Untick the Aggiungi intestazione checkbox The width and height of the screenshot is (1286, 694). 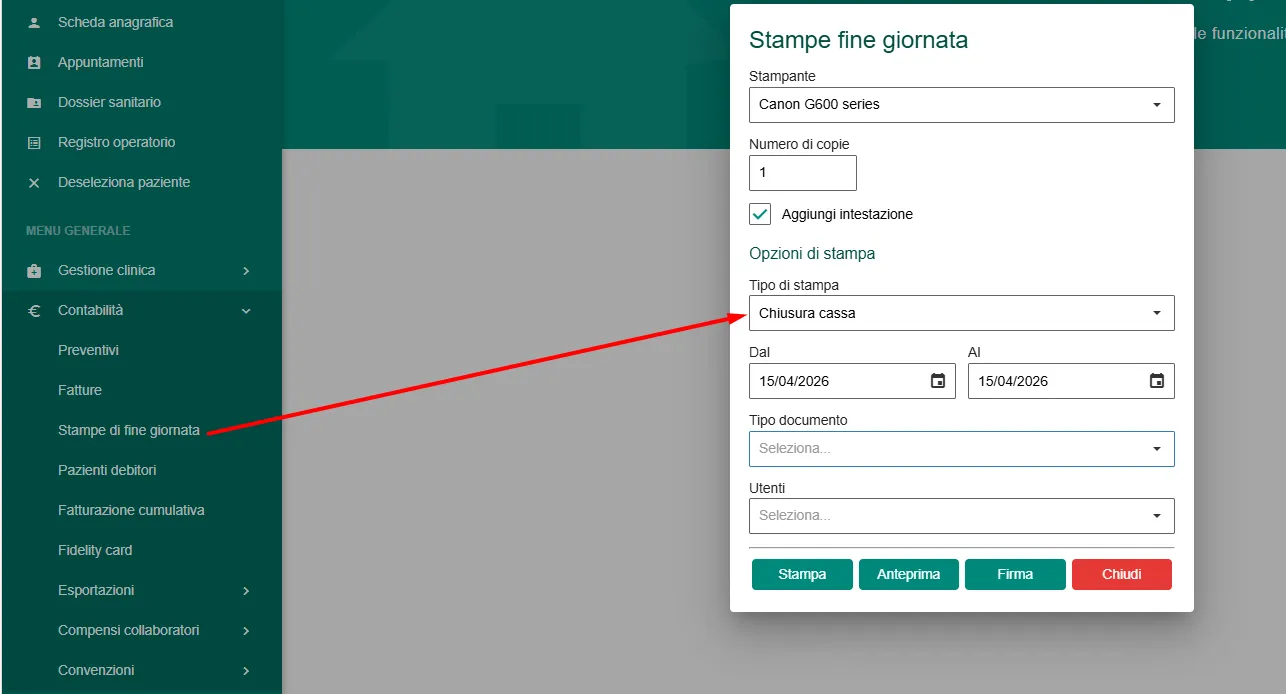click(x=760, y=214)
